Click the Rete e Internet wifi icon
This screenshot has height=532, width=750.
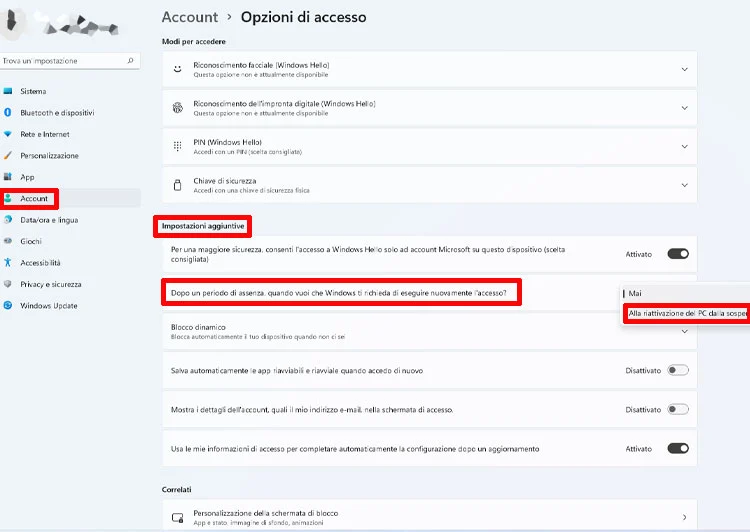tap(8, 134)
